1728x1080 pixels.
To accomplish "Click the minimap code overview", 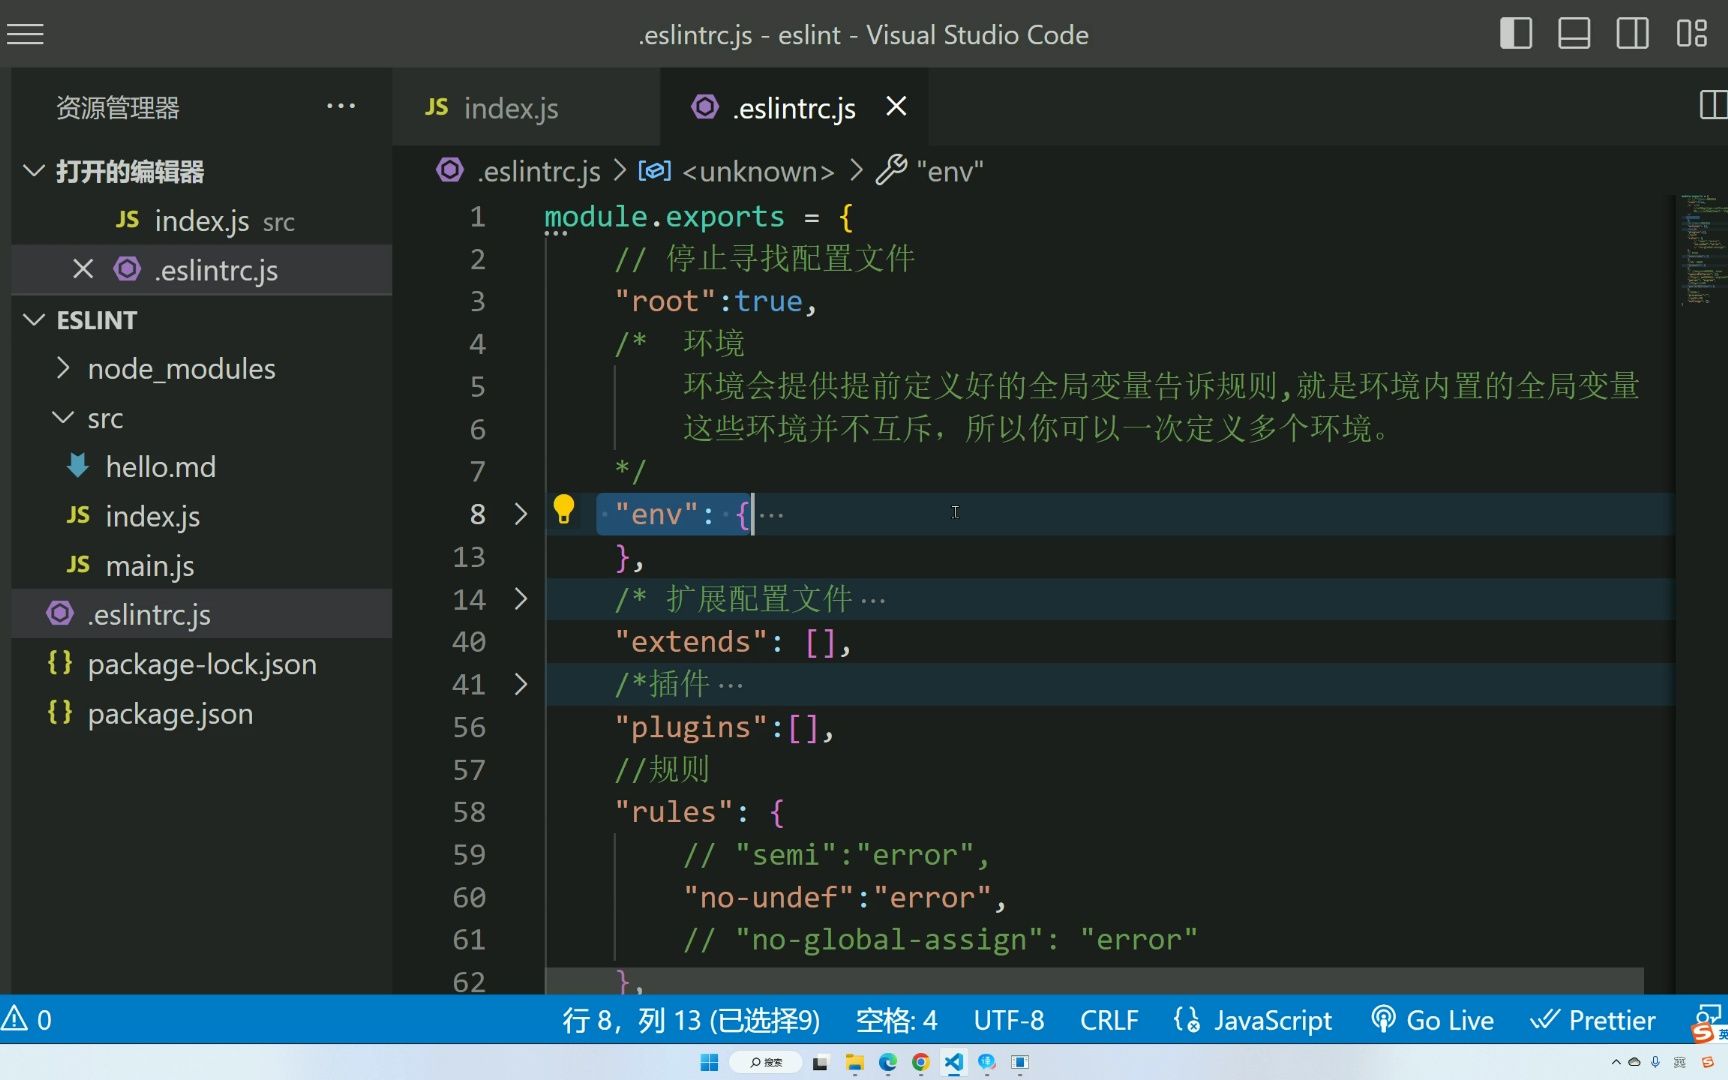I will 1702,250.
